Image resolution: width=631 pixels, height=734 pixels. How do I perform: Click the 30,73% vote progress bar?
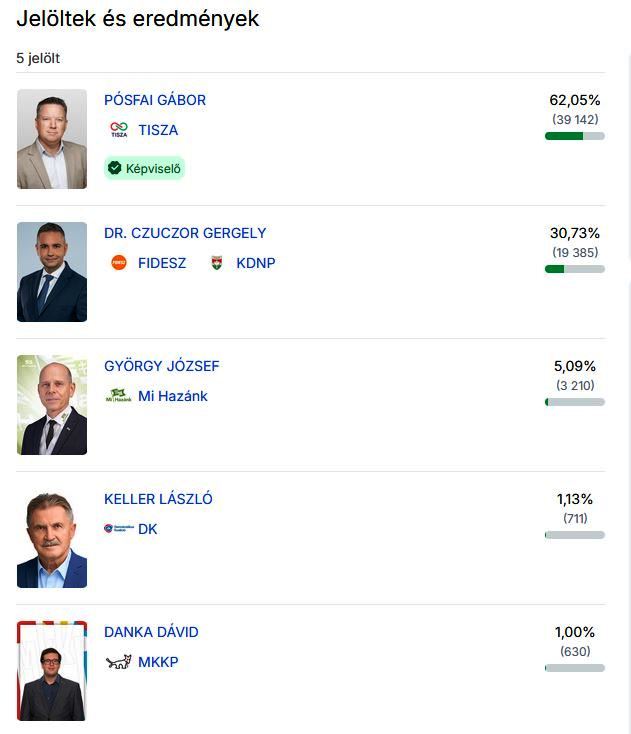(575, 269)
